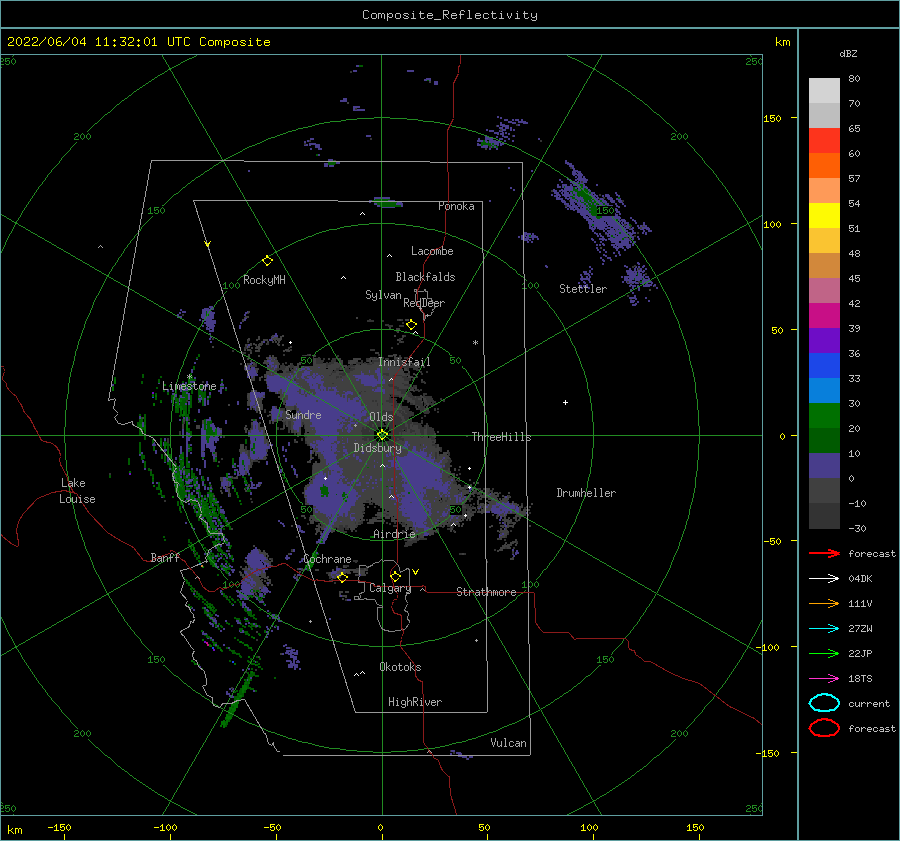The width and height of the screenshot is (900, 841).
Task: Click the red forecast ellipse legend icon
Action: click(x=824, y=728)
